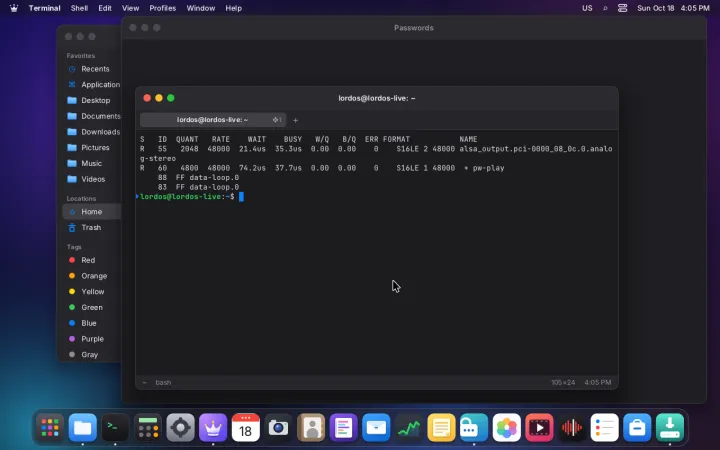Launch the Camera app from dock
This screenshot has width=720, height=450.
278,428
